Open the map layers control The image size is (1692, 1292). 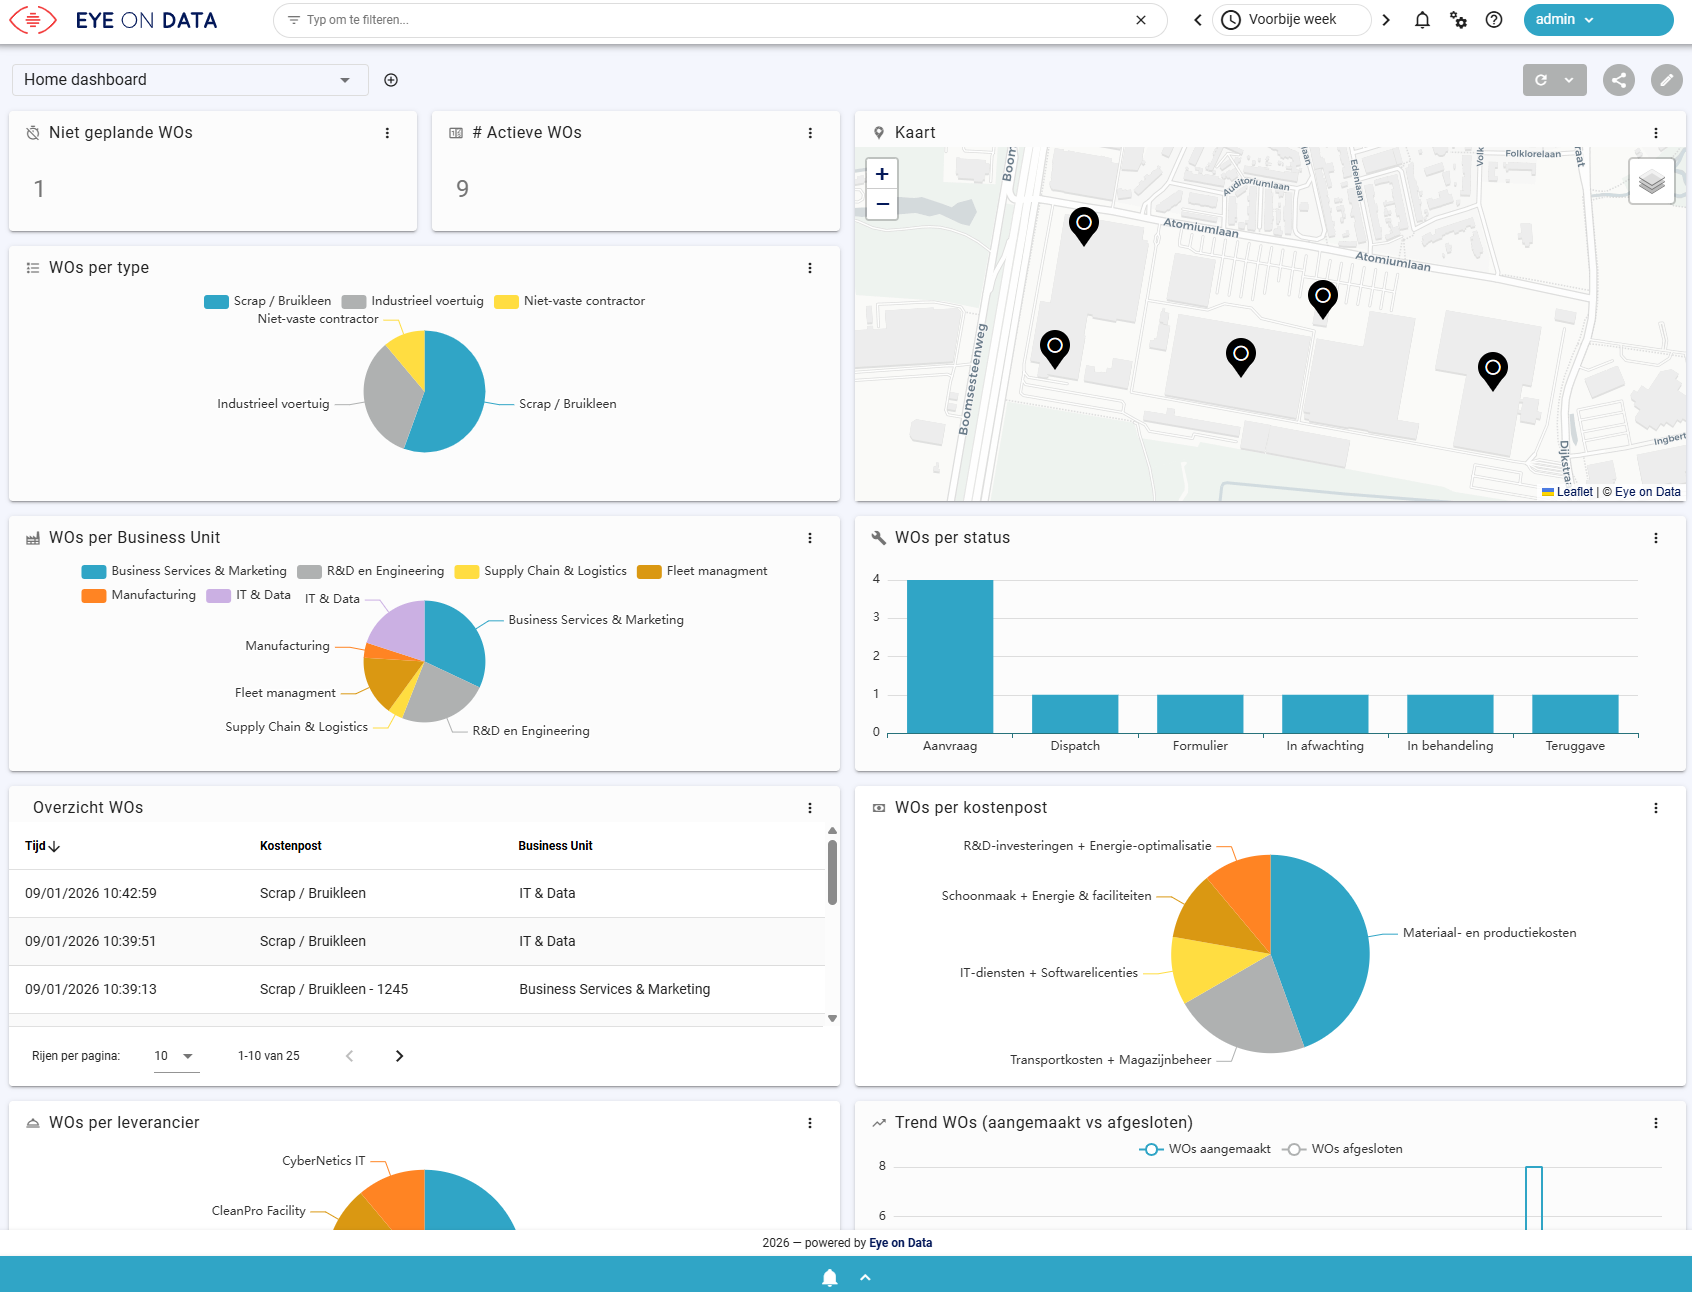click(1652, 181)
